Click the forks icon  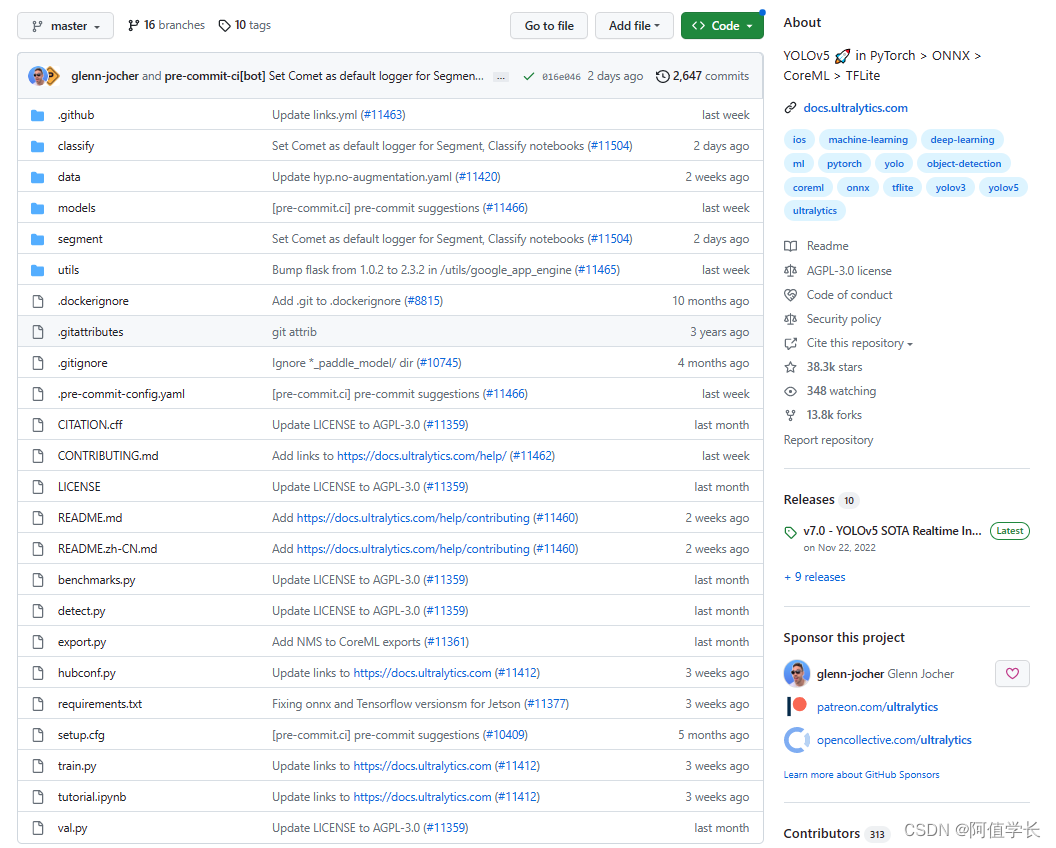[x=791, y=416]
